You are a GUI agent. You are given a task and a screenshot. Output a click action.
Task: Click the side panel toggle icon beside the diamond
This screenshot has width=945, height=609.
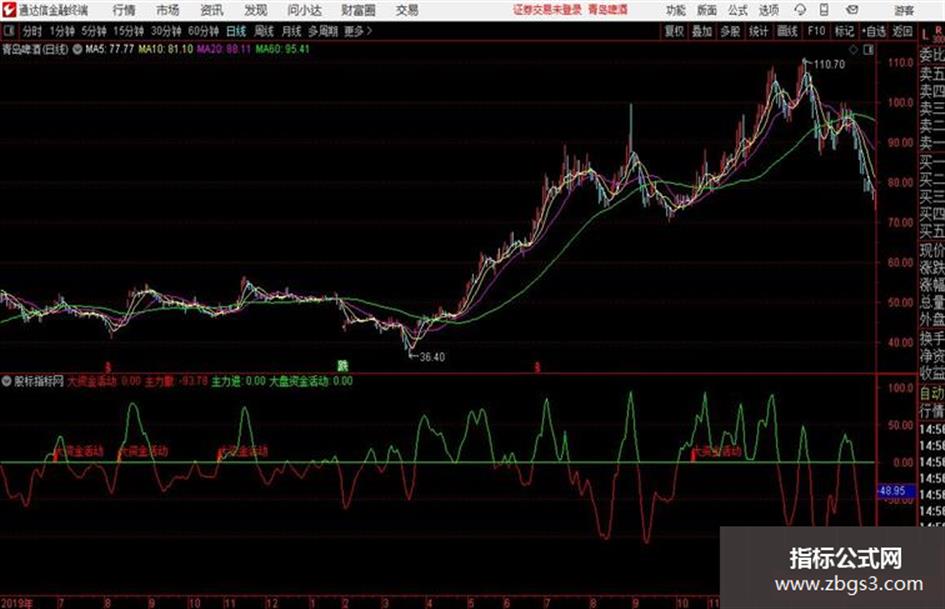pyautogui.click(x=868, y=50)
